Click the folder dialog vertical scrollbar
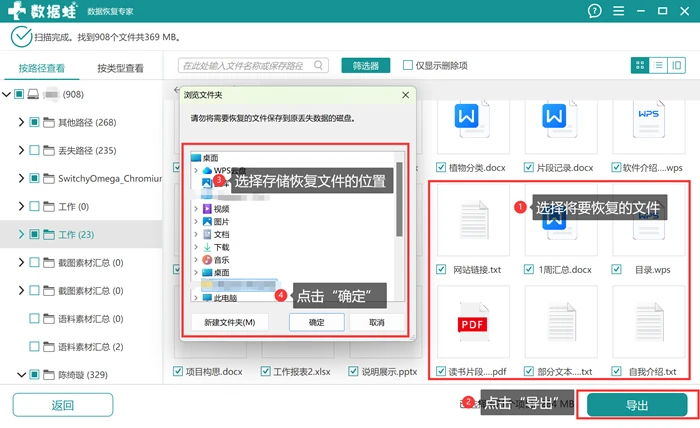Screen dimensions: 700x428 (399, 199)
